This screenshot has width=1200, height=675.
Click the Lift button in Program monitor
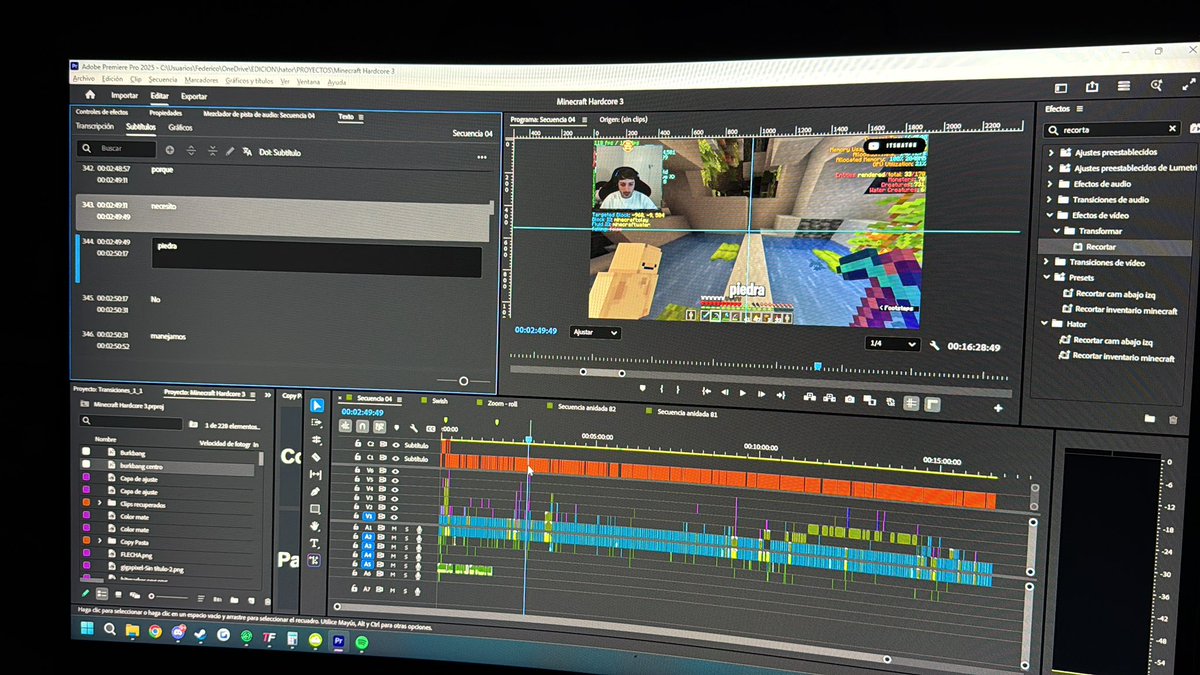809,397
